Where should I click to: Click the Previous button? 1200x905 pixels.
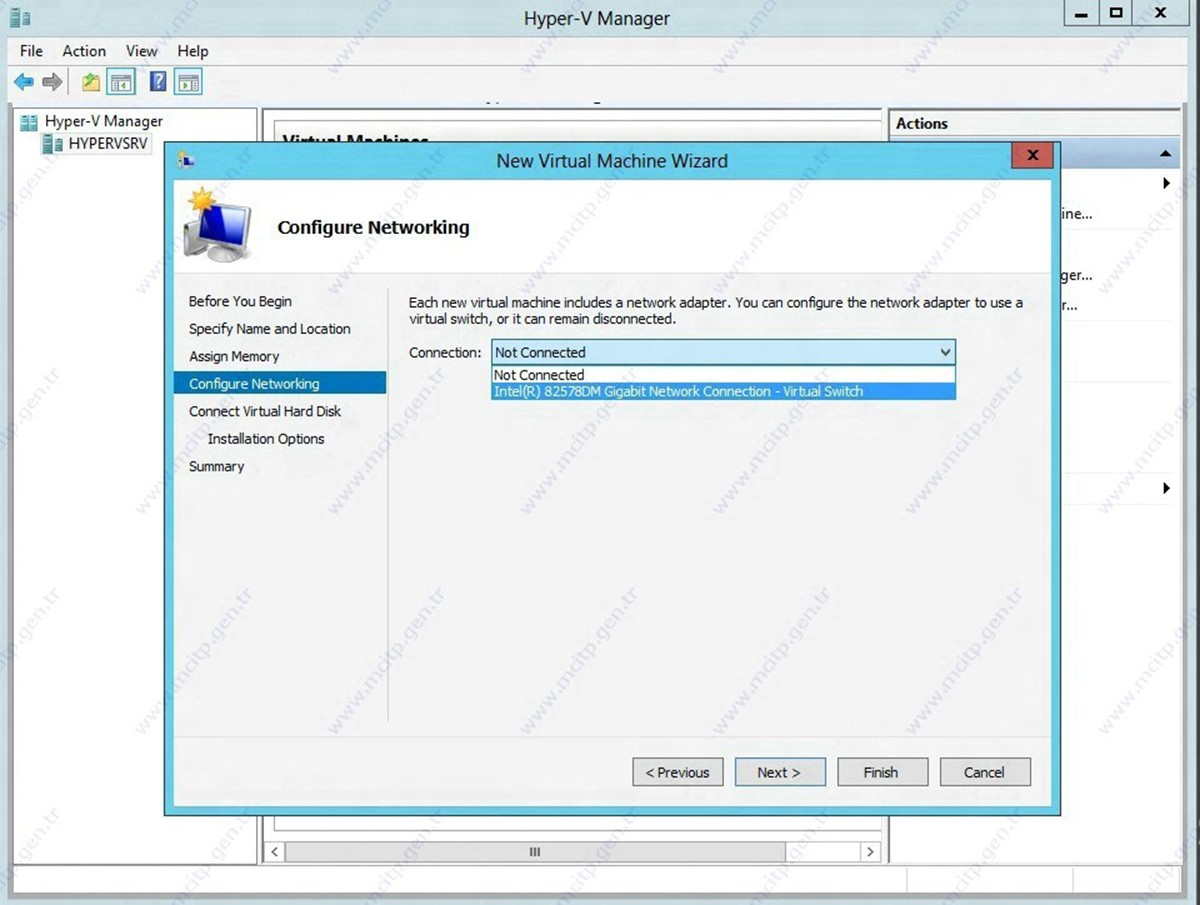[678, 772]
